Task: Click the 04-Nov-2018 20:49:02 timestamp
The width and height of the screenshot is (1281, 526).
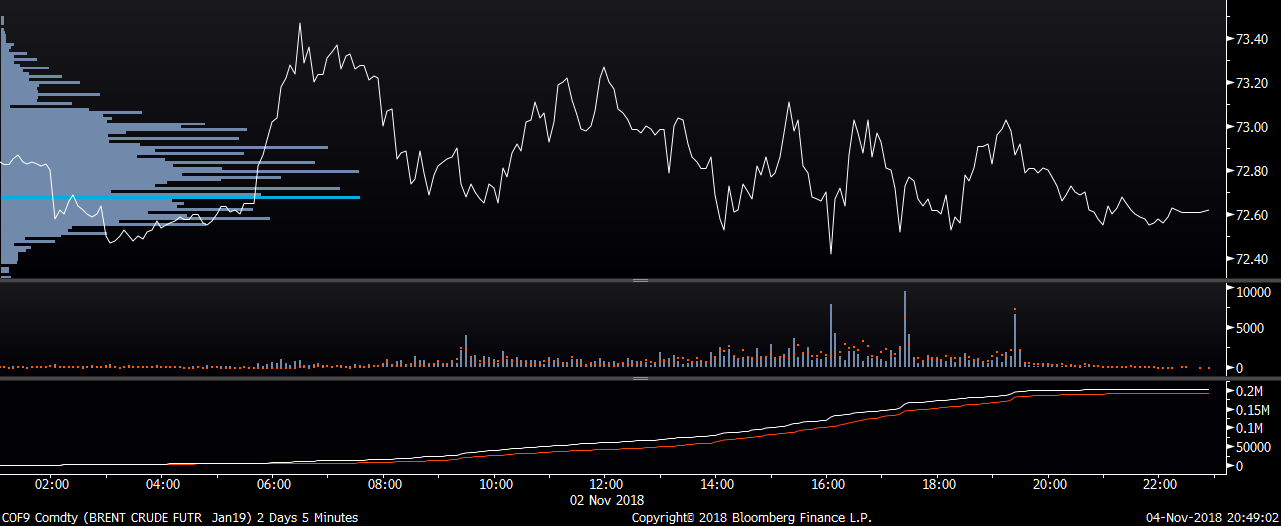Action: (1212, 518)
